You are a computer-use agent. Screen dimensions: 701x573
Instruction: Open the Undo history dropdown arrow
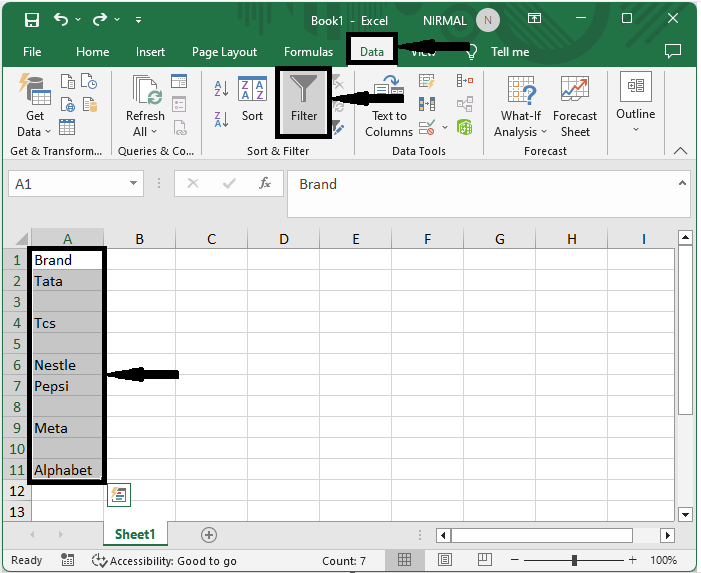(x=78, y=20)
